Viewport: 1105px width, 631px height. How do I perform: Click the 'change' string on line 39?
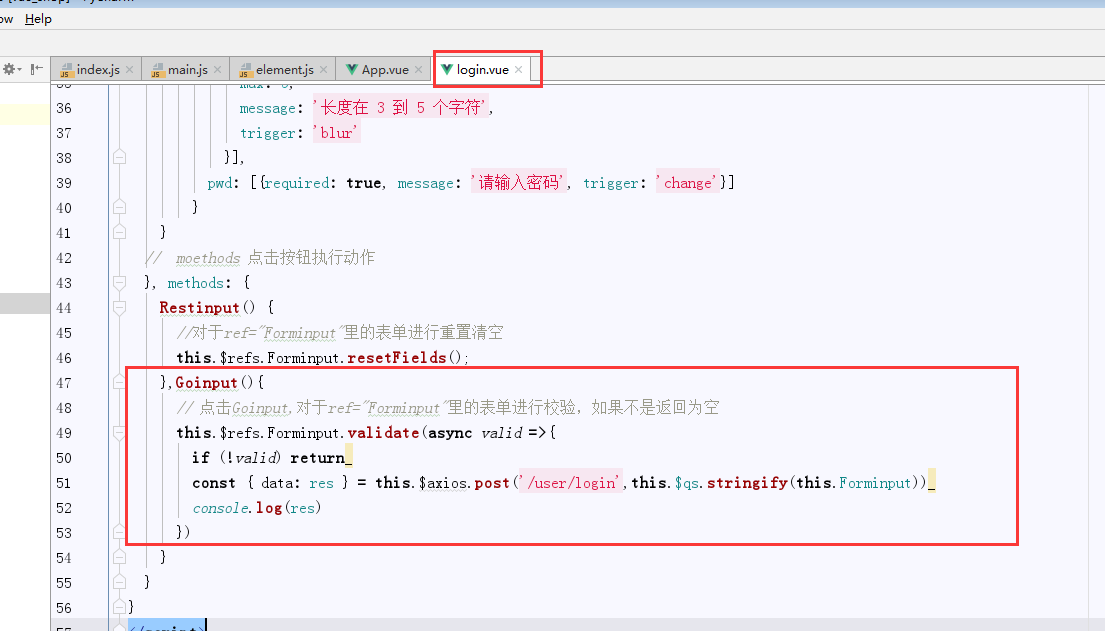(688, 183)
